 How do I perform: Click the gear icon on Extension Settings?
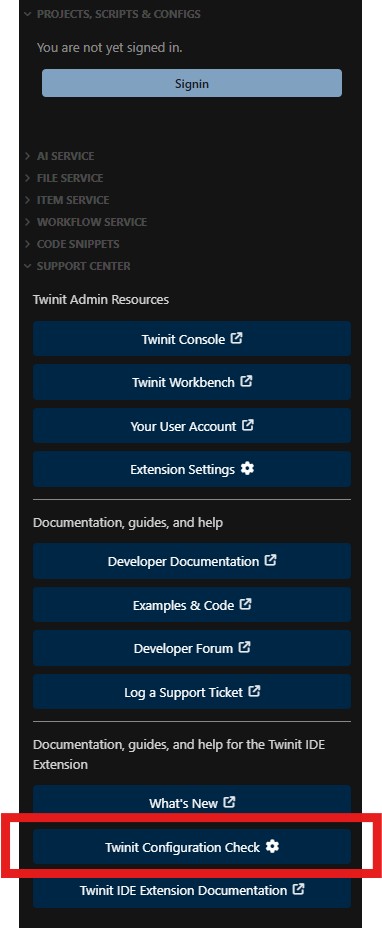[x=248, y=469]
